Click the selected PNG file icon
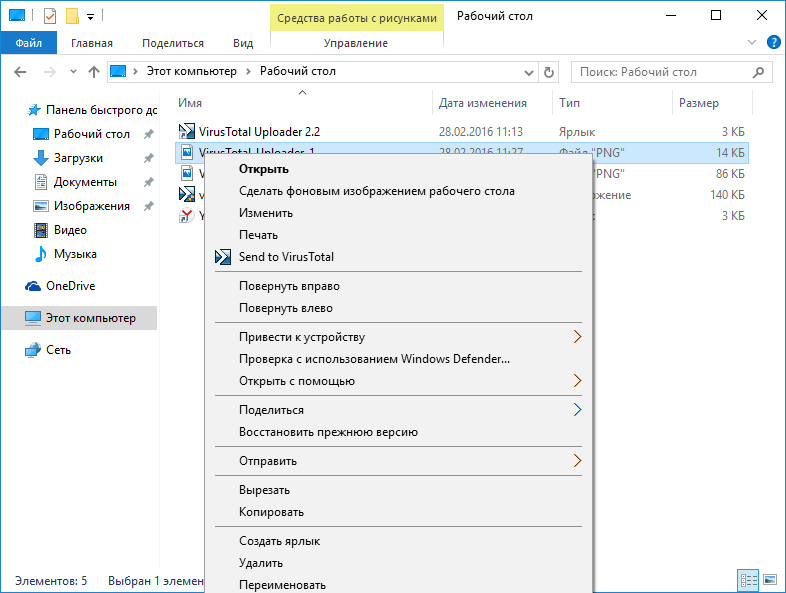Image resolution: width=786 pixels, height=593 pixels. pos(186,152)
